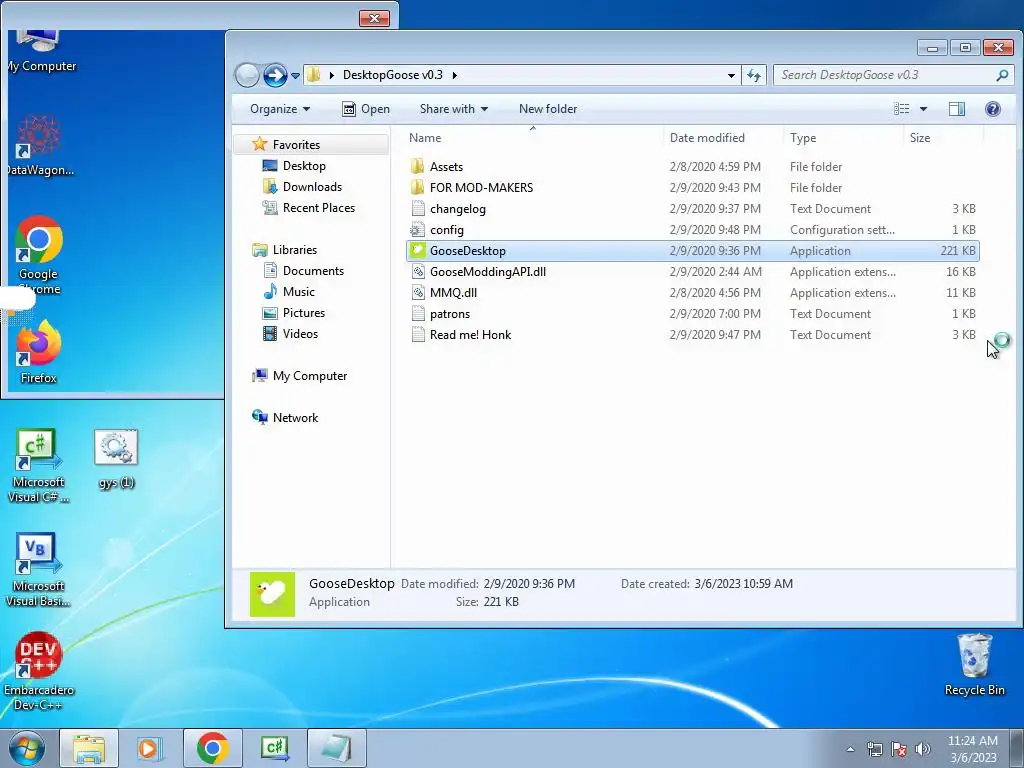Image resolution: width=1024 pixels, height=768 pixels.
Task: Open the Share with dropdown
Action: (453, 109)
